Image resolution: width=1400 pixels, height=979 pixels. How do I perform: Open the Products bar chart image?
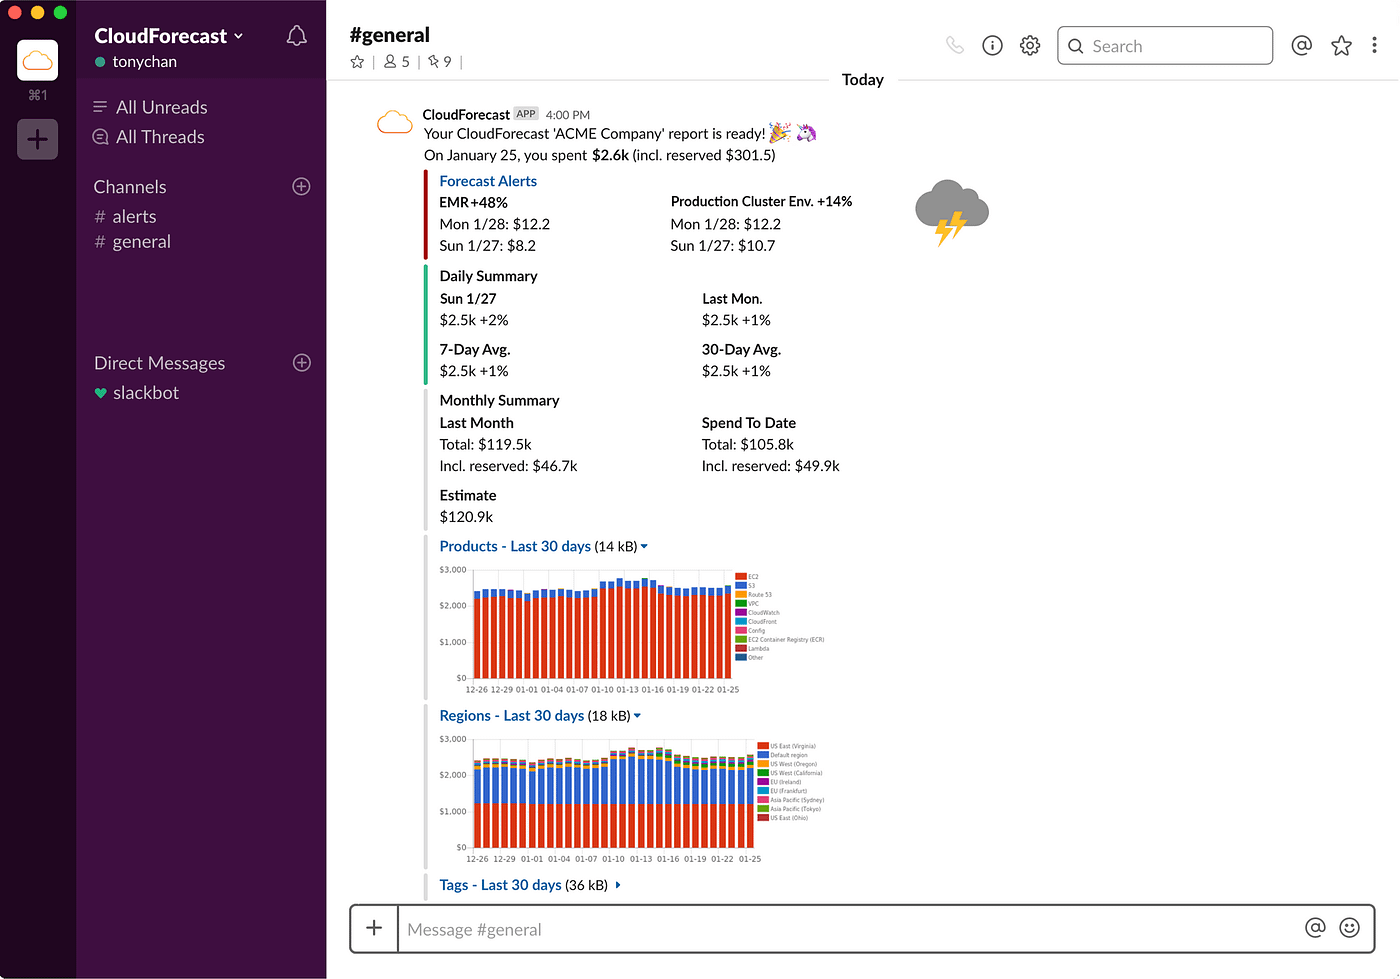(632, 630)
